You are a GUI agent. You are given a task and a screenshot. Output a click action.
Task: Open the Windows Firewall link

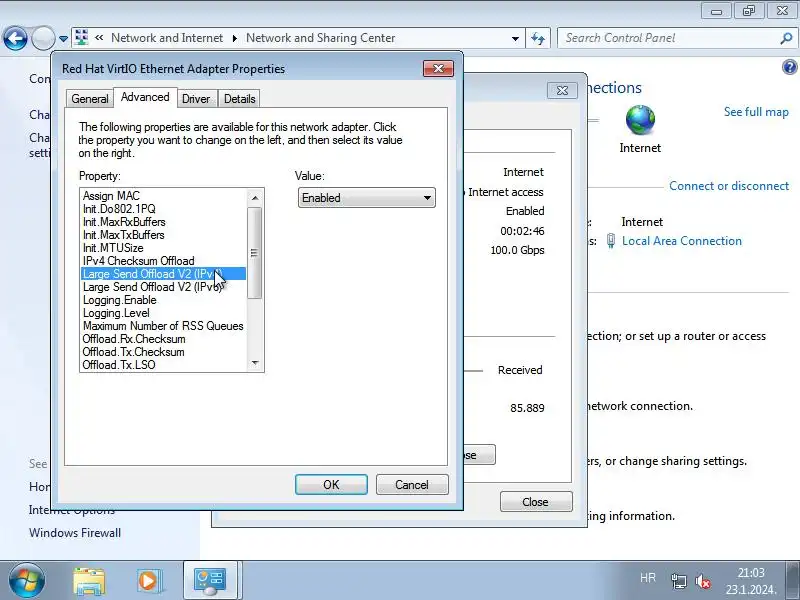pyautogui.click(x=75, y=533)
